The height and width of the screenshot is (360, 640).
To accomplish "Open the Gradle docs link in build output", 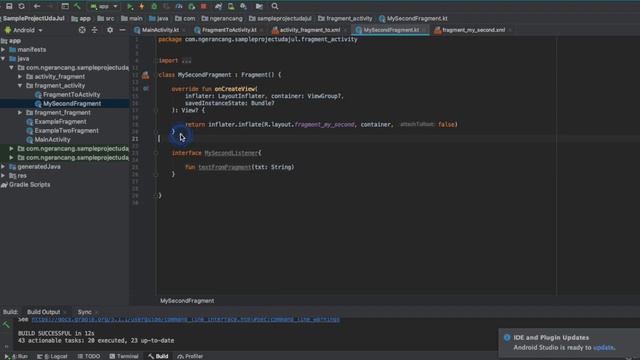I will 186,319.
